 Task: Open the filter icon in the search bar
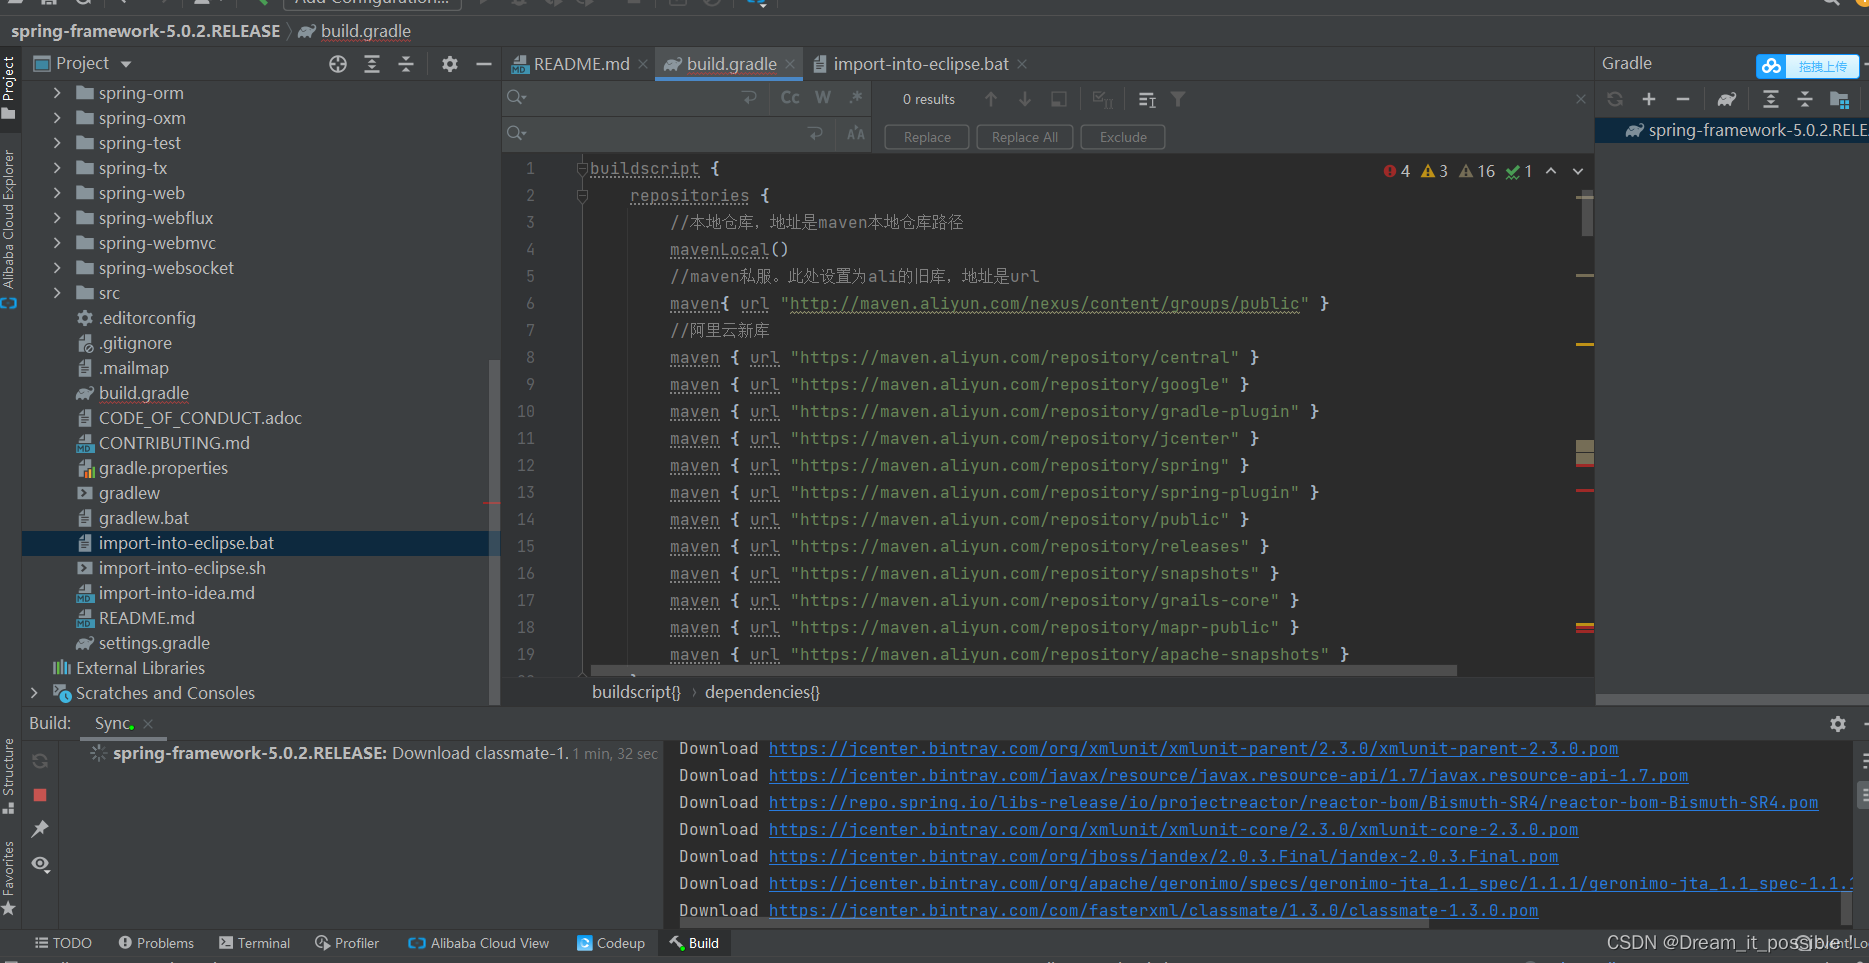1178,99
